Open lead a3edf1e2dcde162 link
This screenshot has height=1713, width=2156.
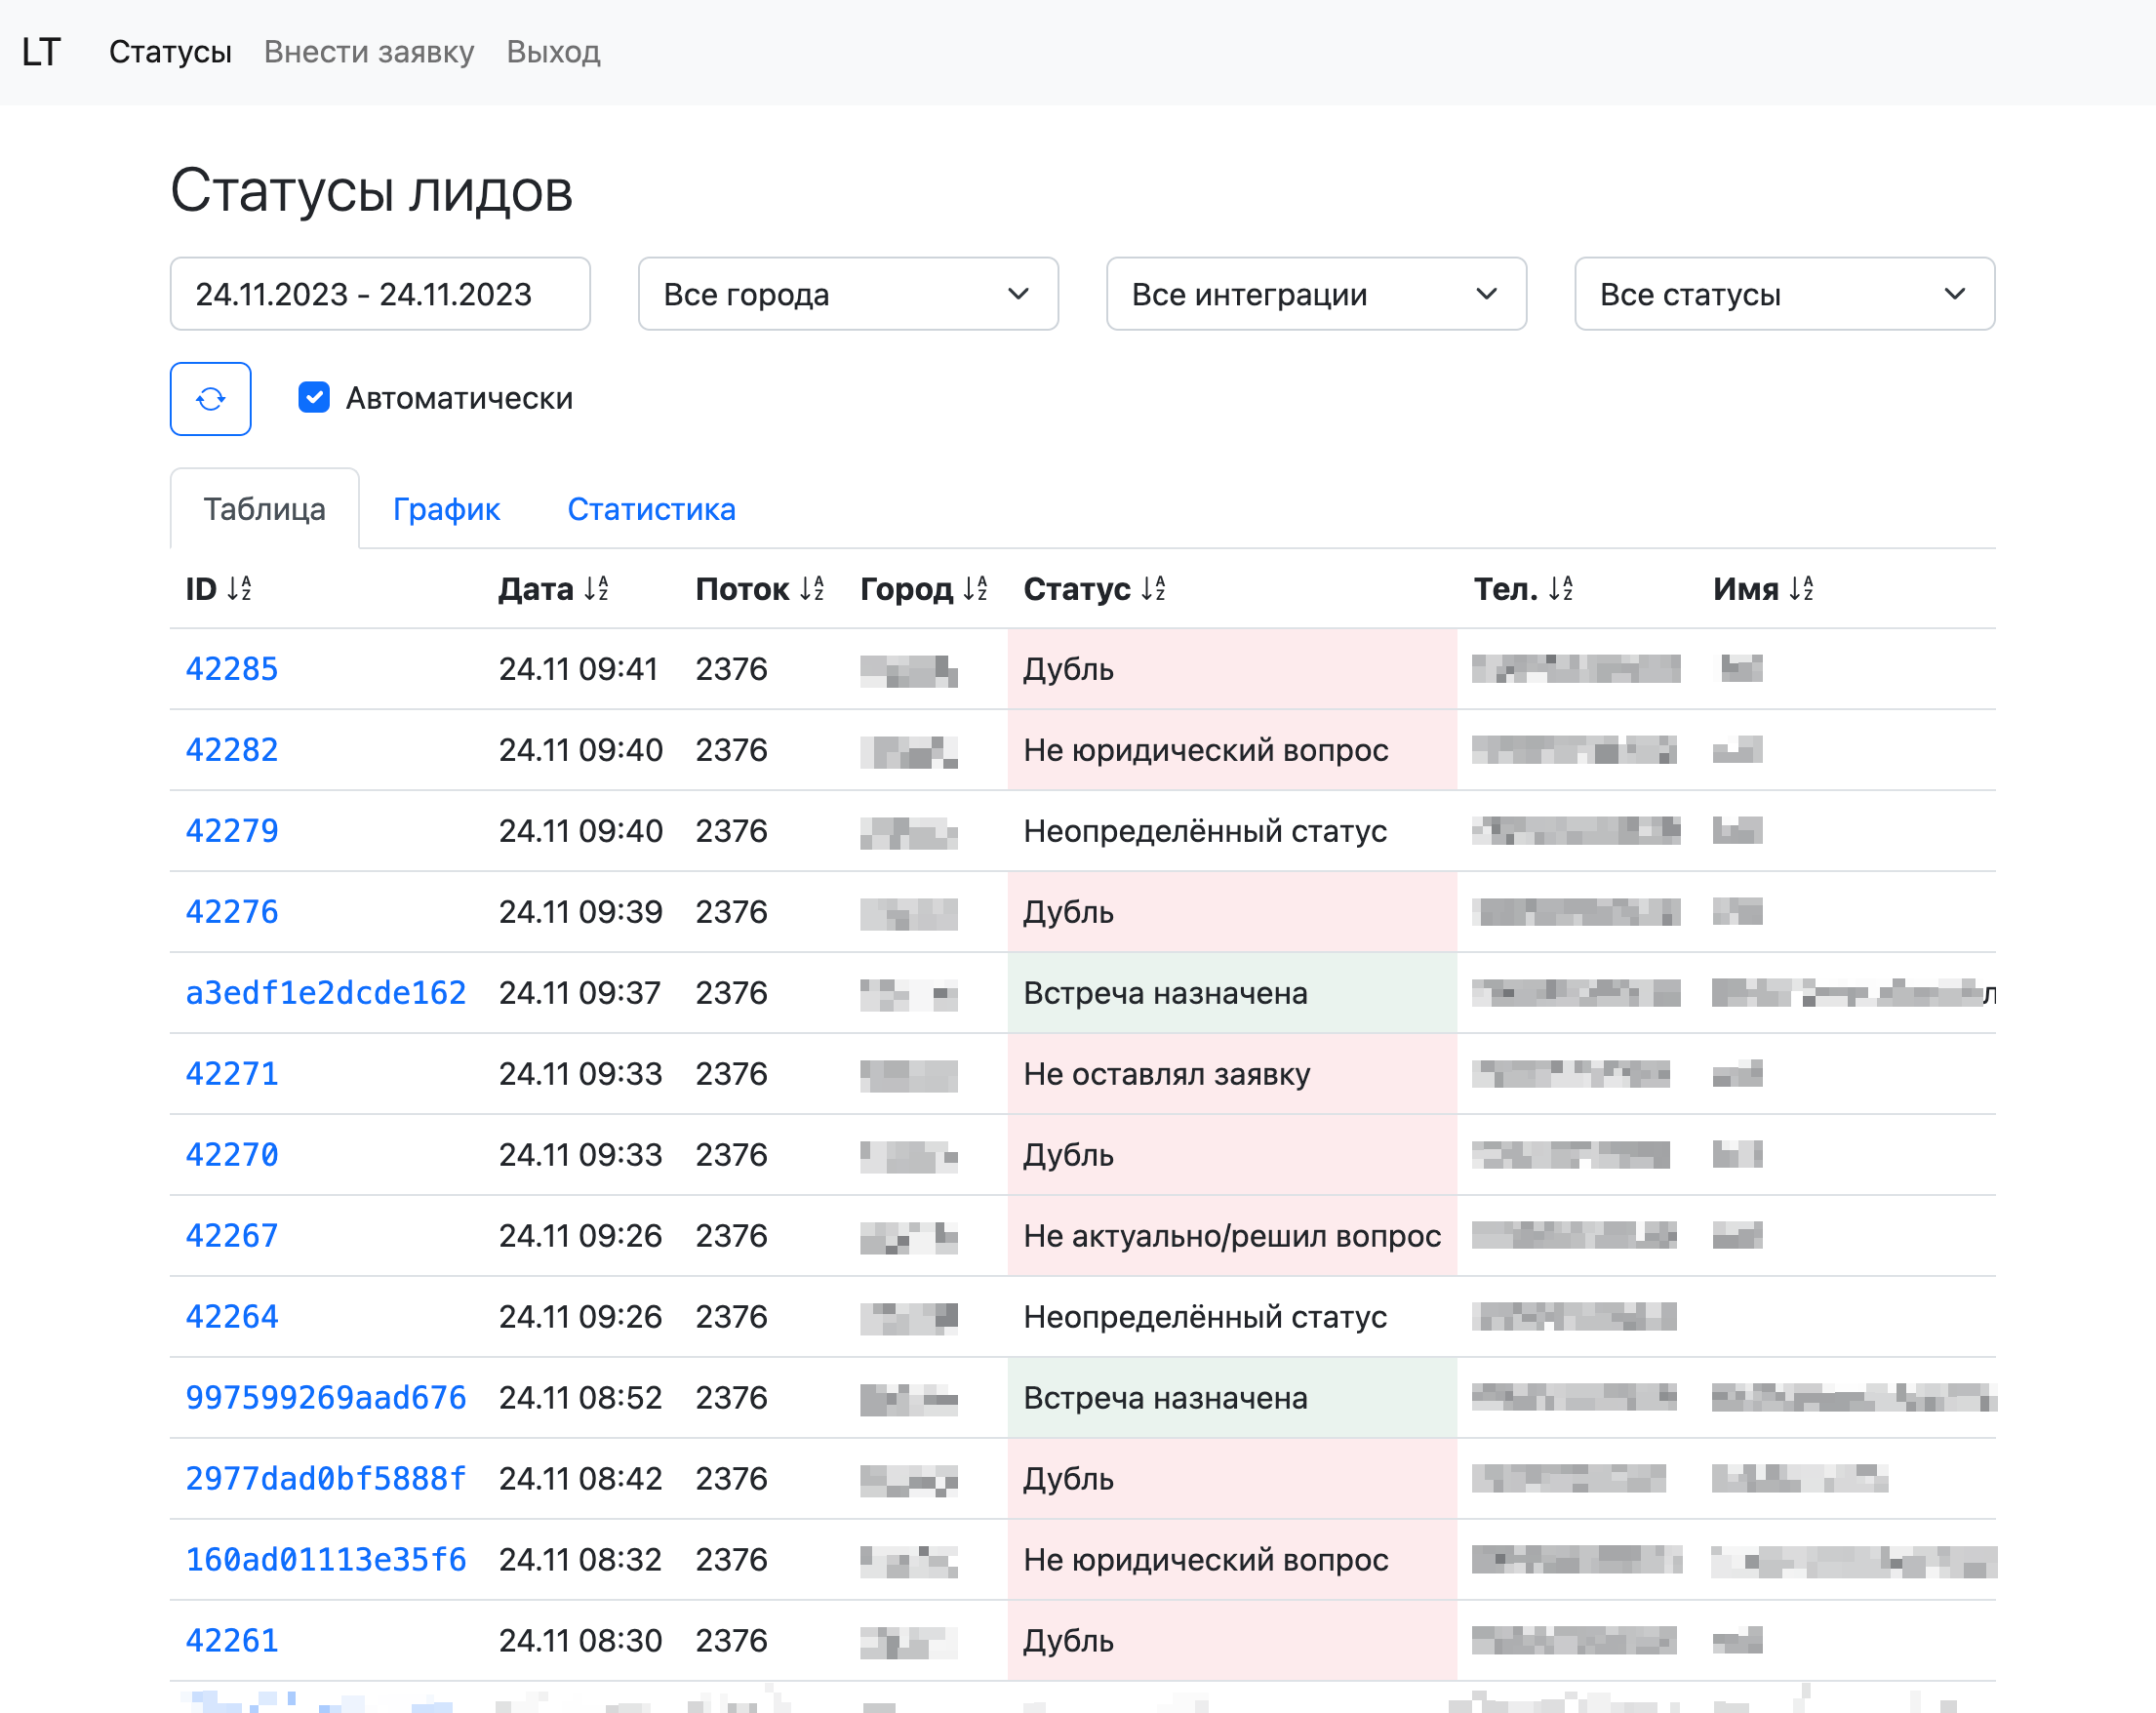[326, 993]
